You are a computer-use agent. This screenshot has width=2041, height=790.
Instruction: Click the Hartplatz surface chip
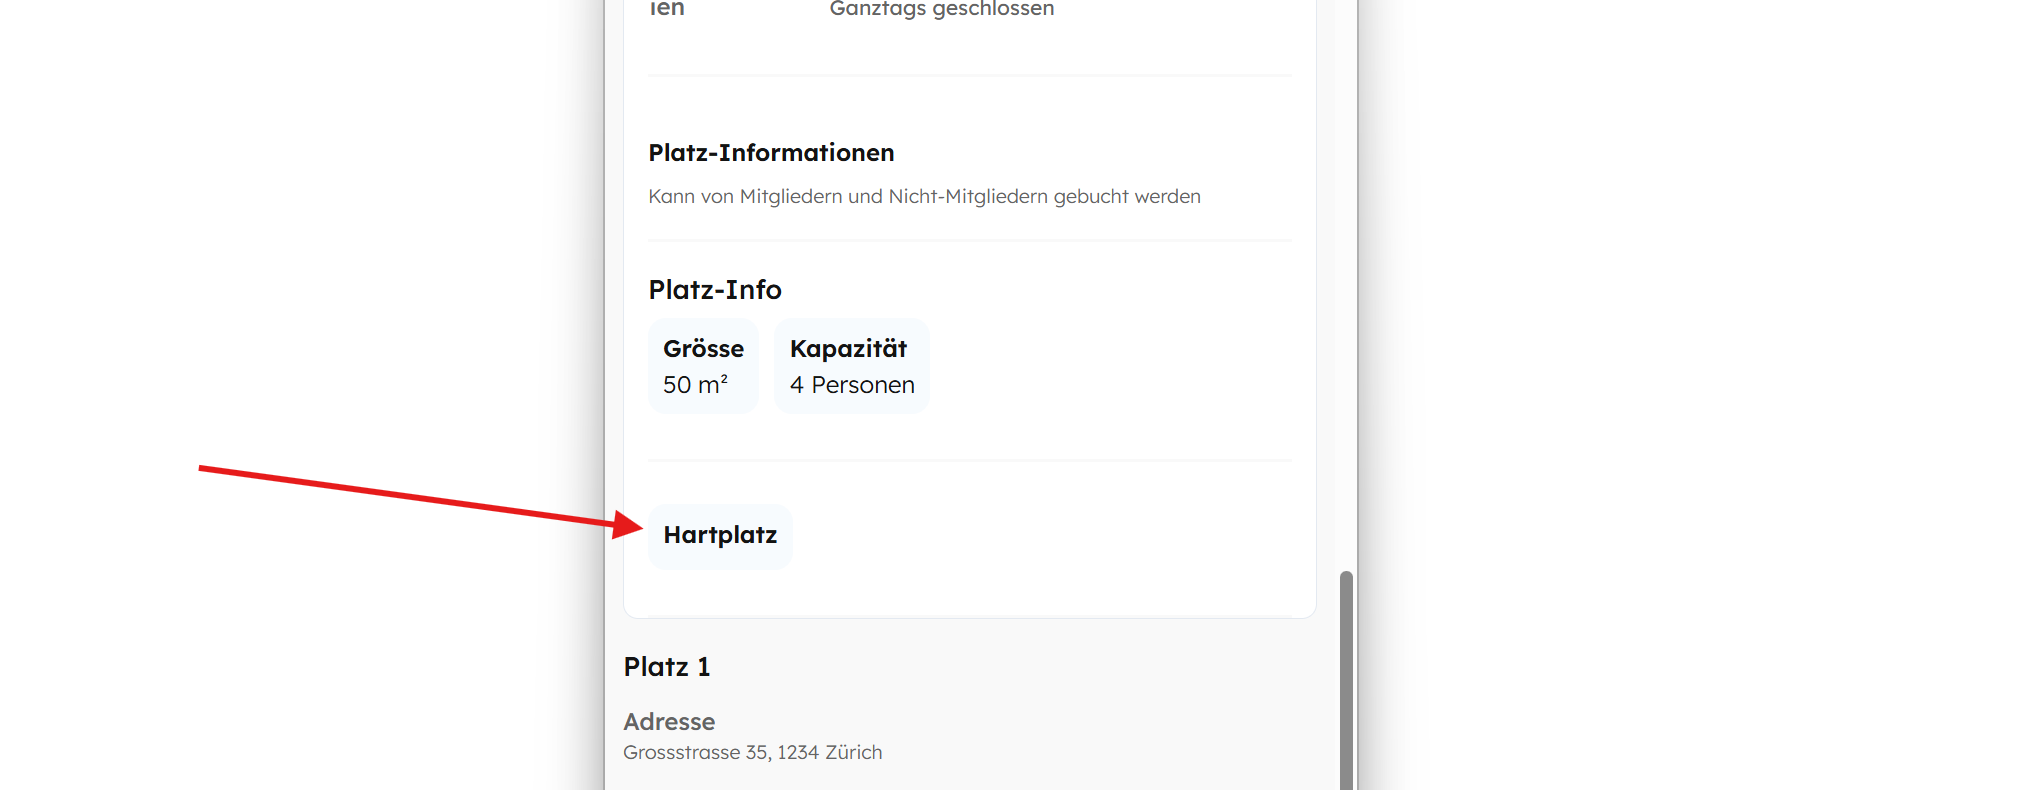coord(720,536)
